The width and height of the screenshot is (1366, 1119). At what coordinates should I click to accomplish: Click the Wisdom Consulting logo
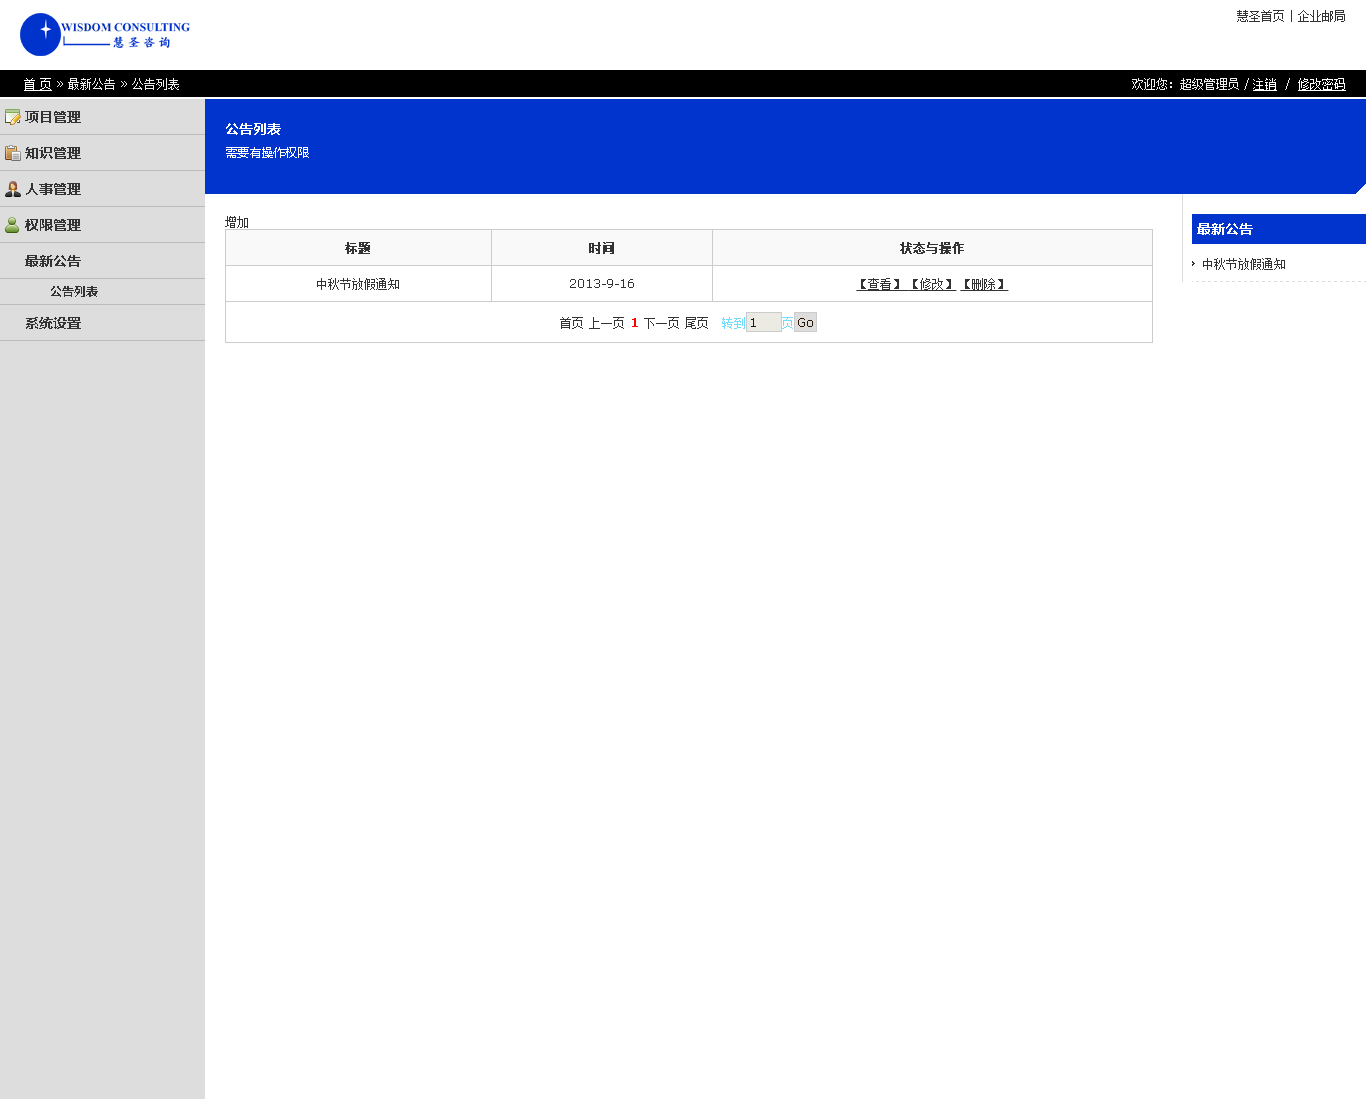(105, 35)
